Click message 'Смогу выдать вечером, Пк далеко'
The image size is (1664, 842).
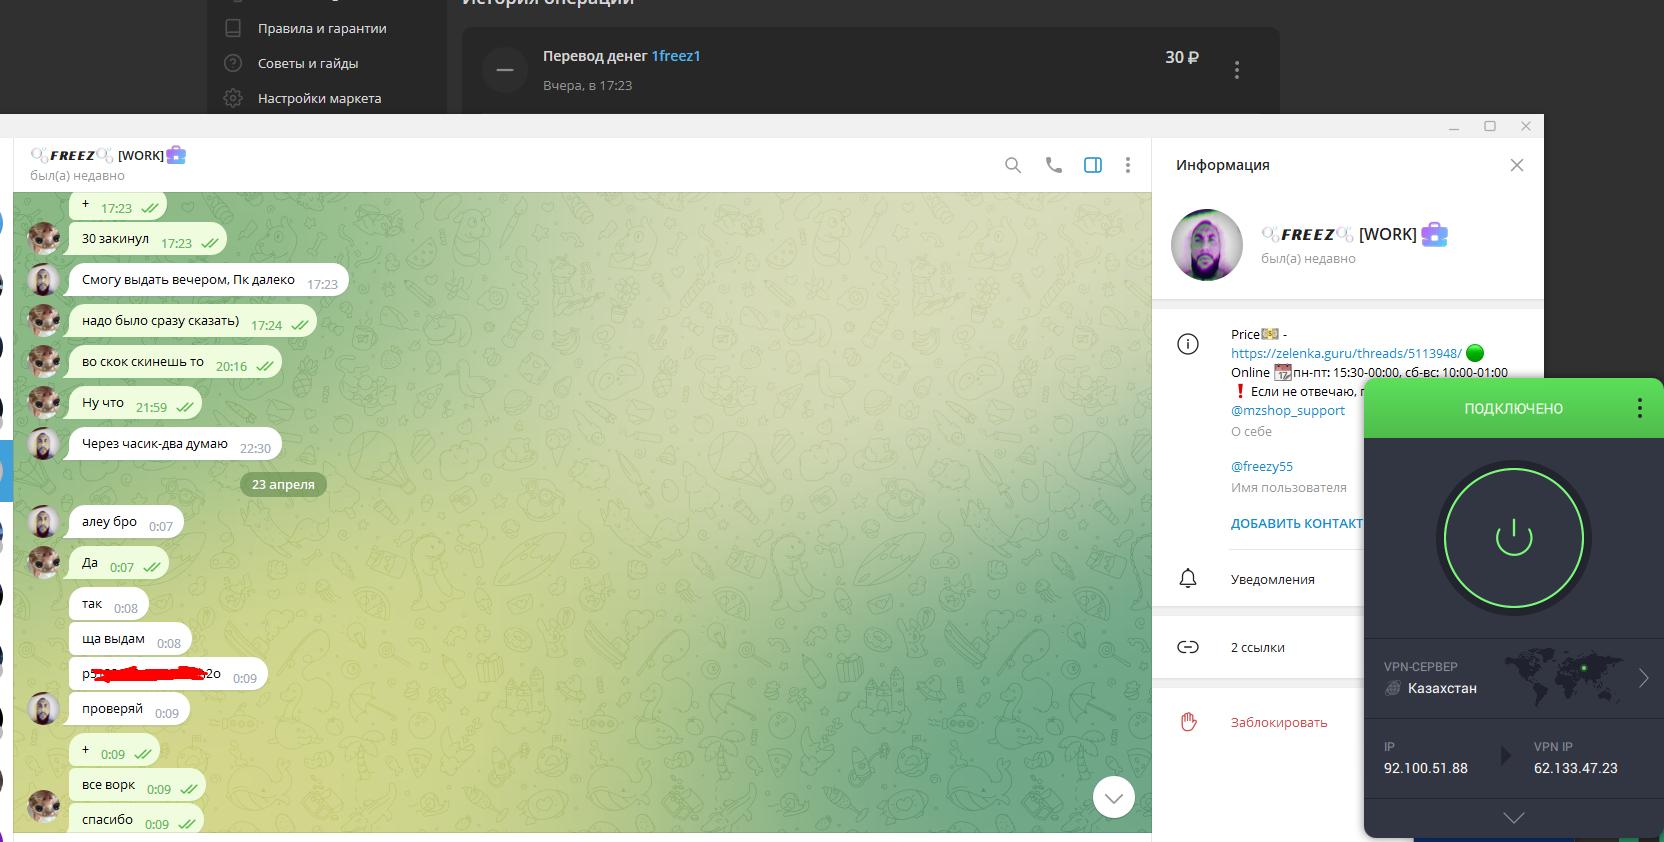pos(208,279)
